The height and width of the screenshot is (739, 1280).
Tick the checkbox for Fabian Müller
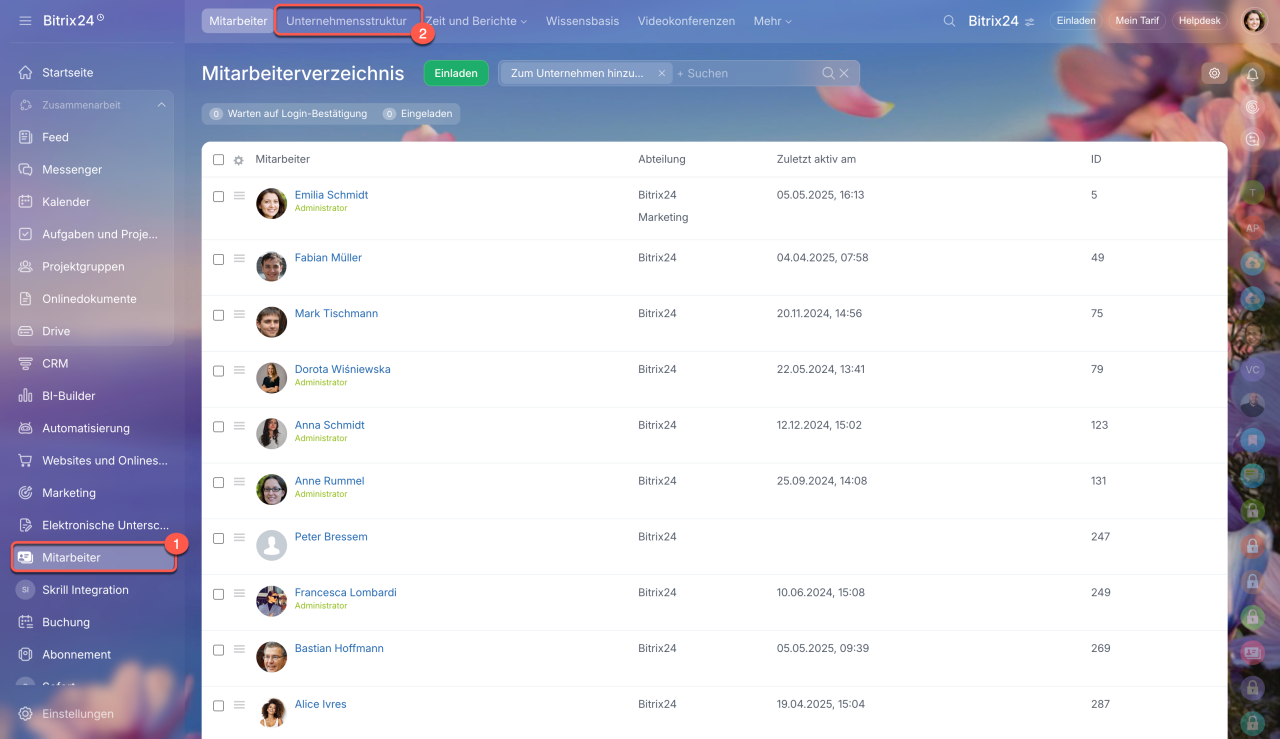pos(218,260)
